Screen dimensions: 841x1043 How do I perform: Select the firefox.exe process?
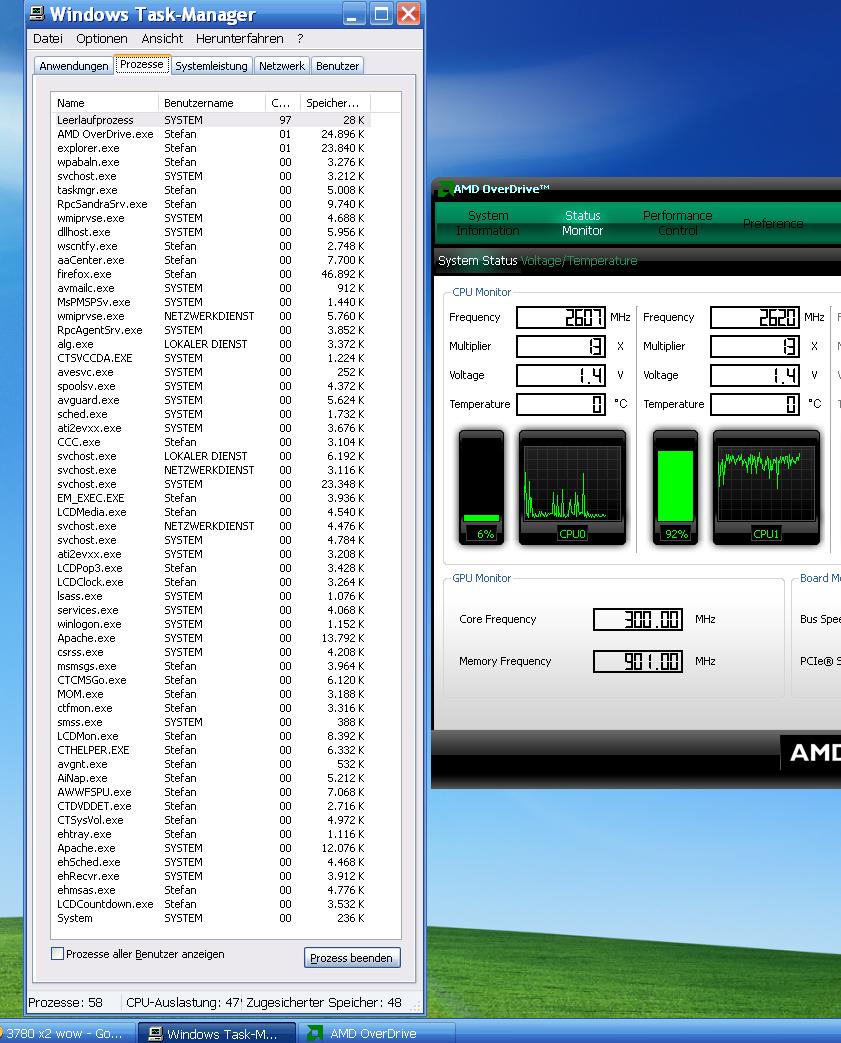point(211,274)
